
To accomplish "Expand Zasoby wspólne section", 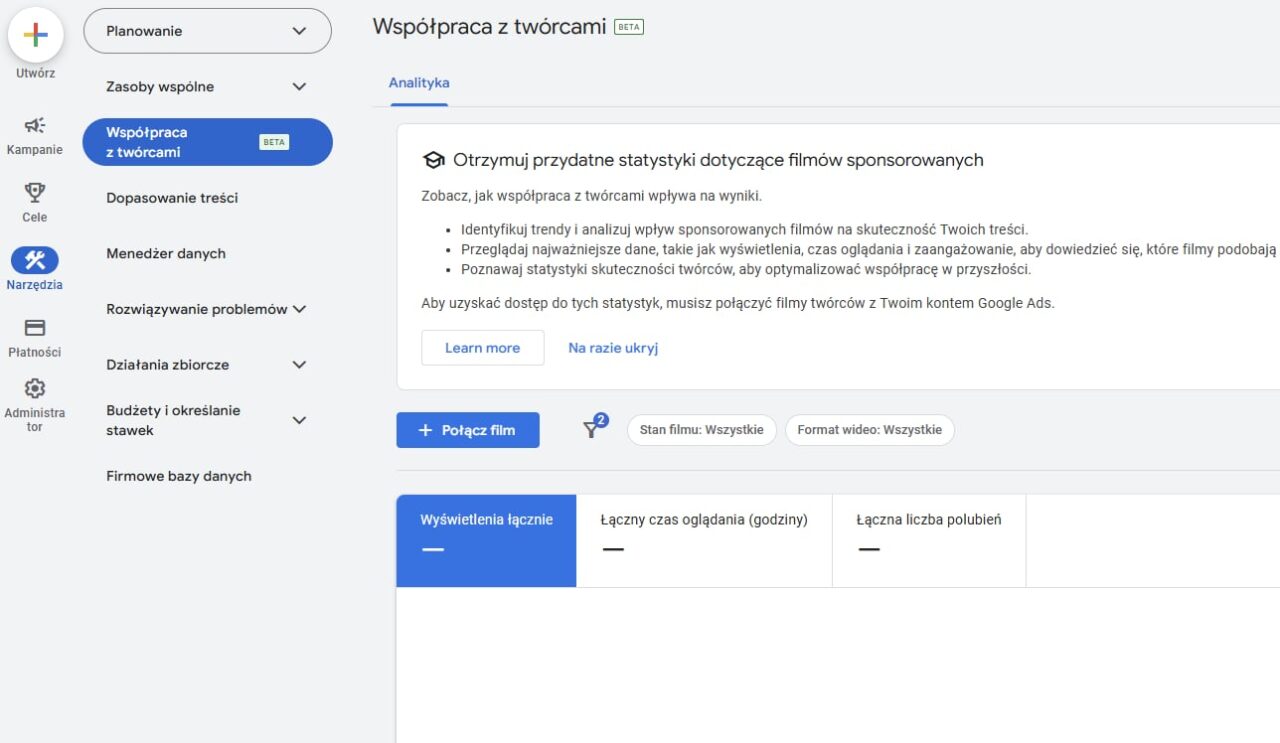I will point(299,87).
